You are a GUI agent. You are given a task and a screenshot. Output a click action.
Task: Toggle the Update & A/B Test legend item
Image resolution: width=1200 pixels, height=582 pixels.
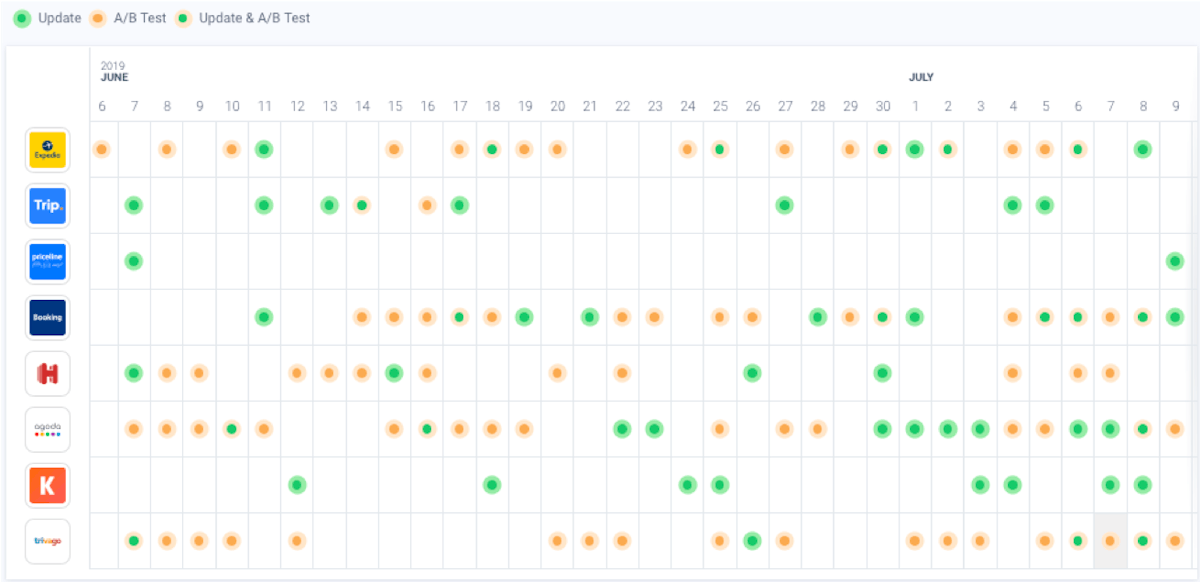[242, 18]
